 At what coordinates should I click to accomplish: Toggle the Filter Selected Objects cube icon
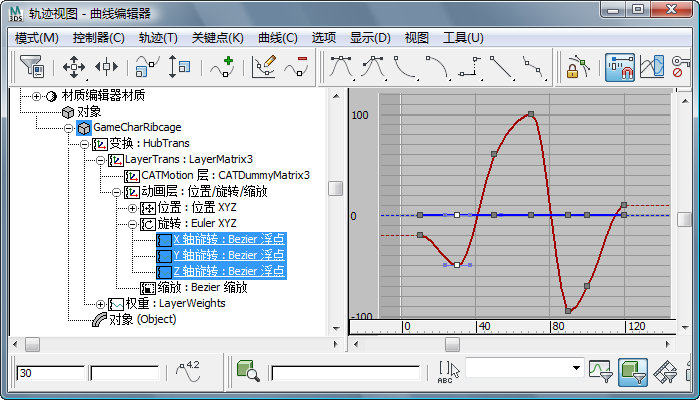pyautogui.click(x=633, y=372)
